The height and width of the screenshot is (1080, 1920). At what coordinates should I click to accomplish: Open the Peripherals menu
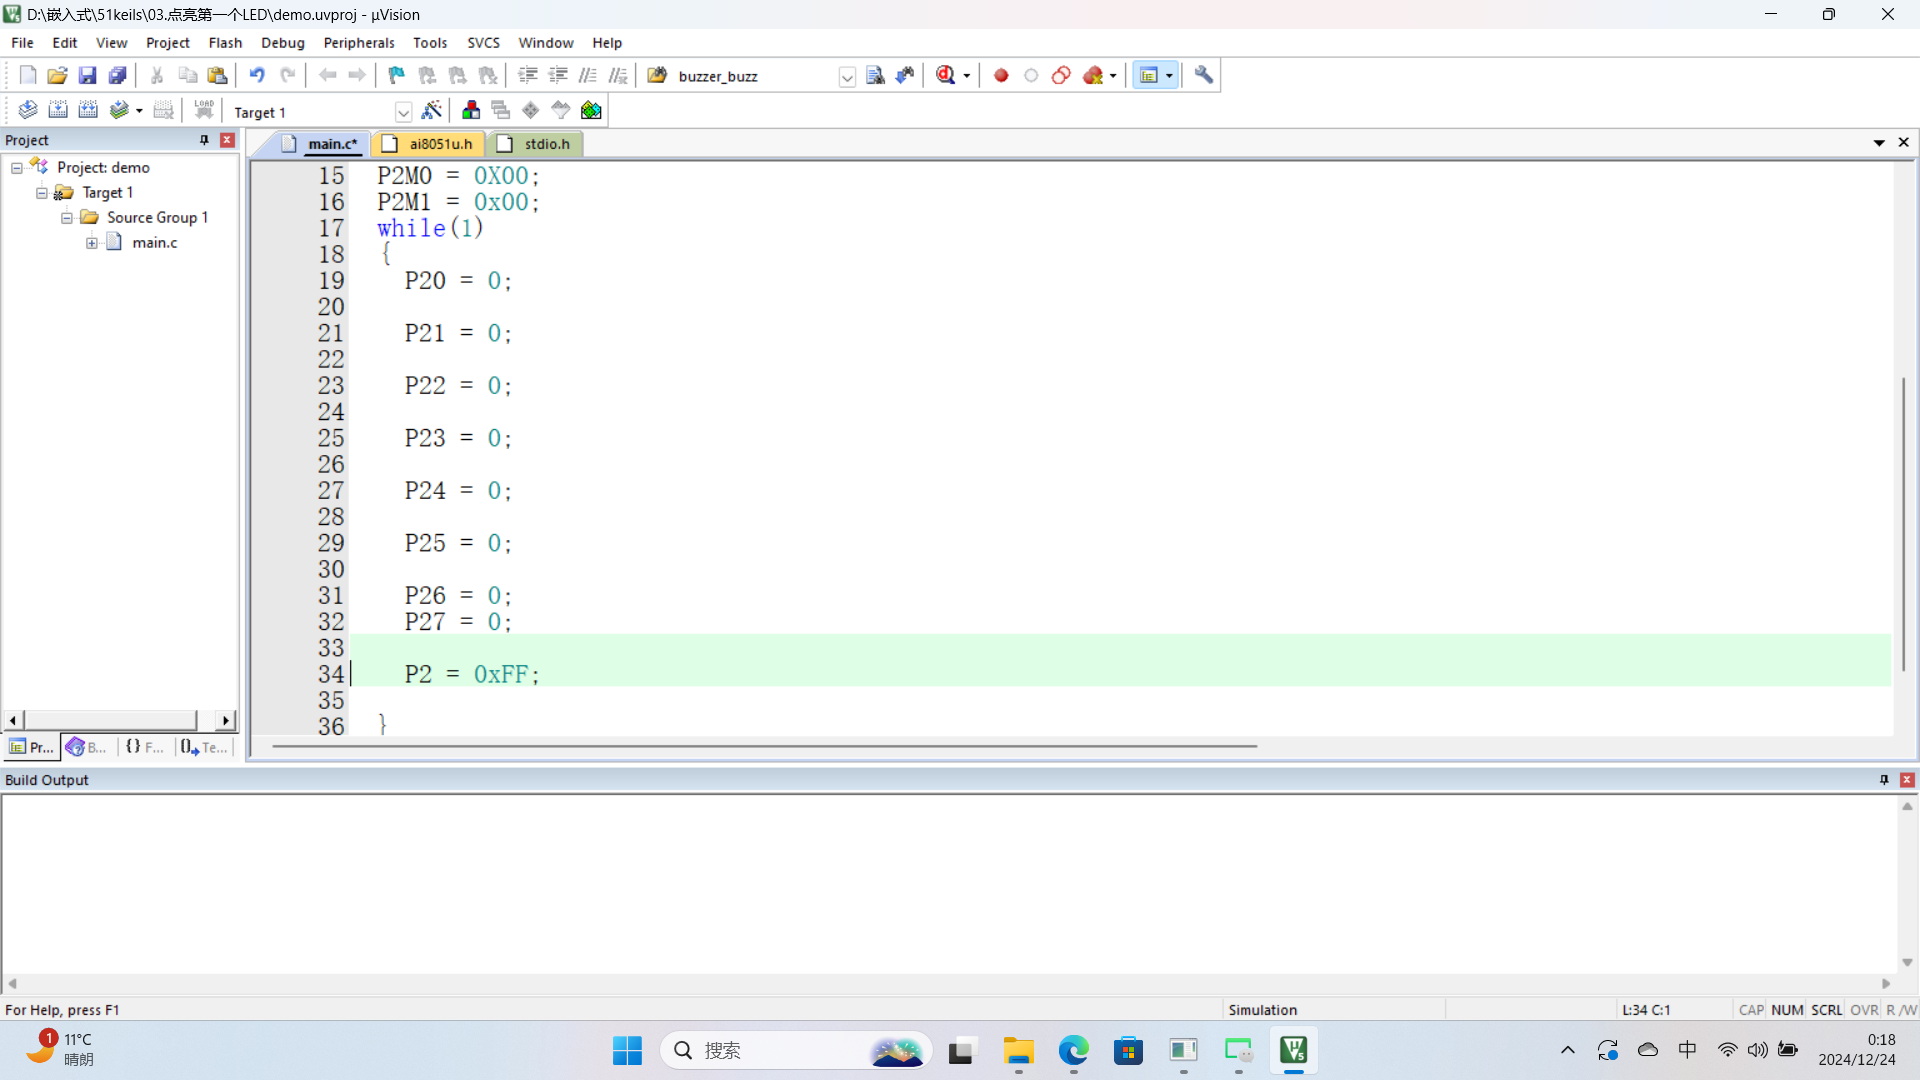click(x=359, y=43)
